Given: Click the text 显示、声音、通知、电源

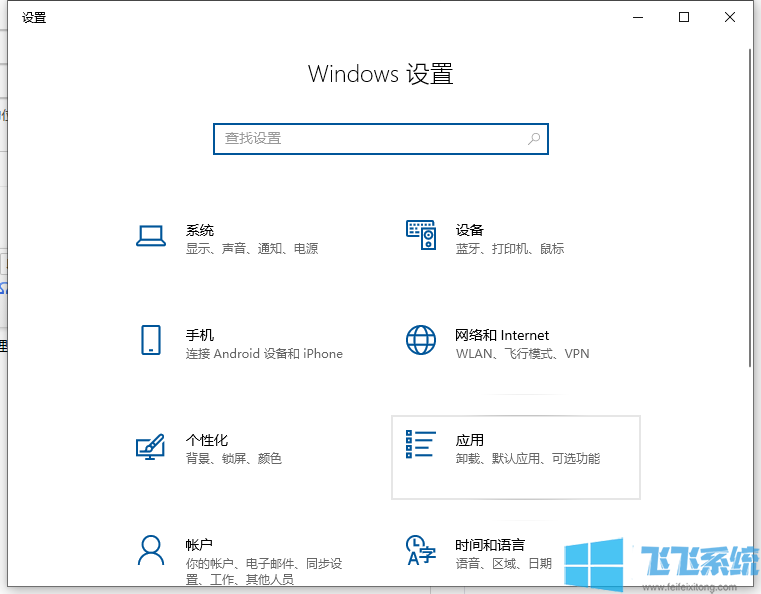Looking at the screenshot, I should pos(252,248).
